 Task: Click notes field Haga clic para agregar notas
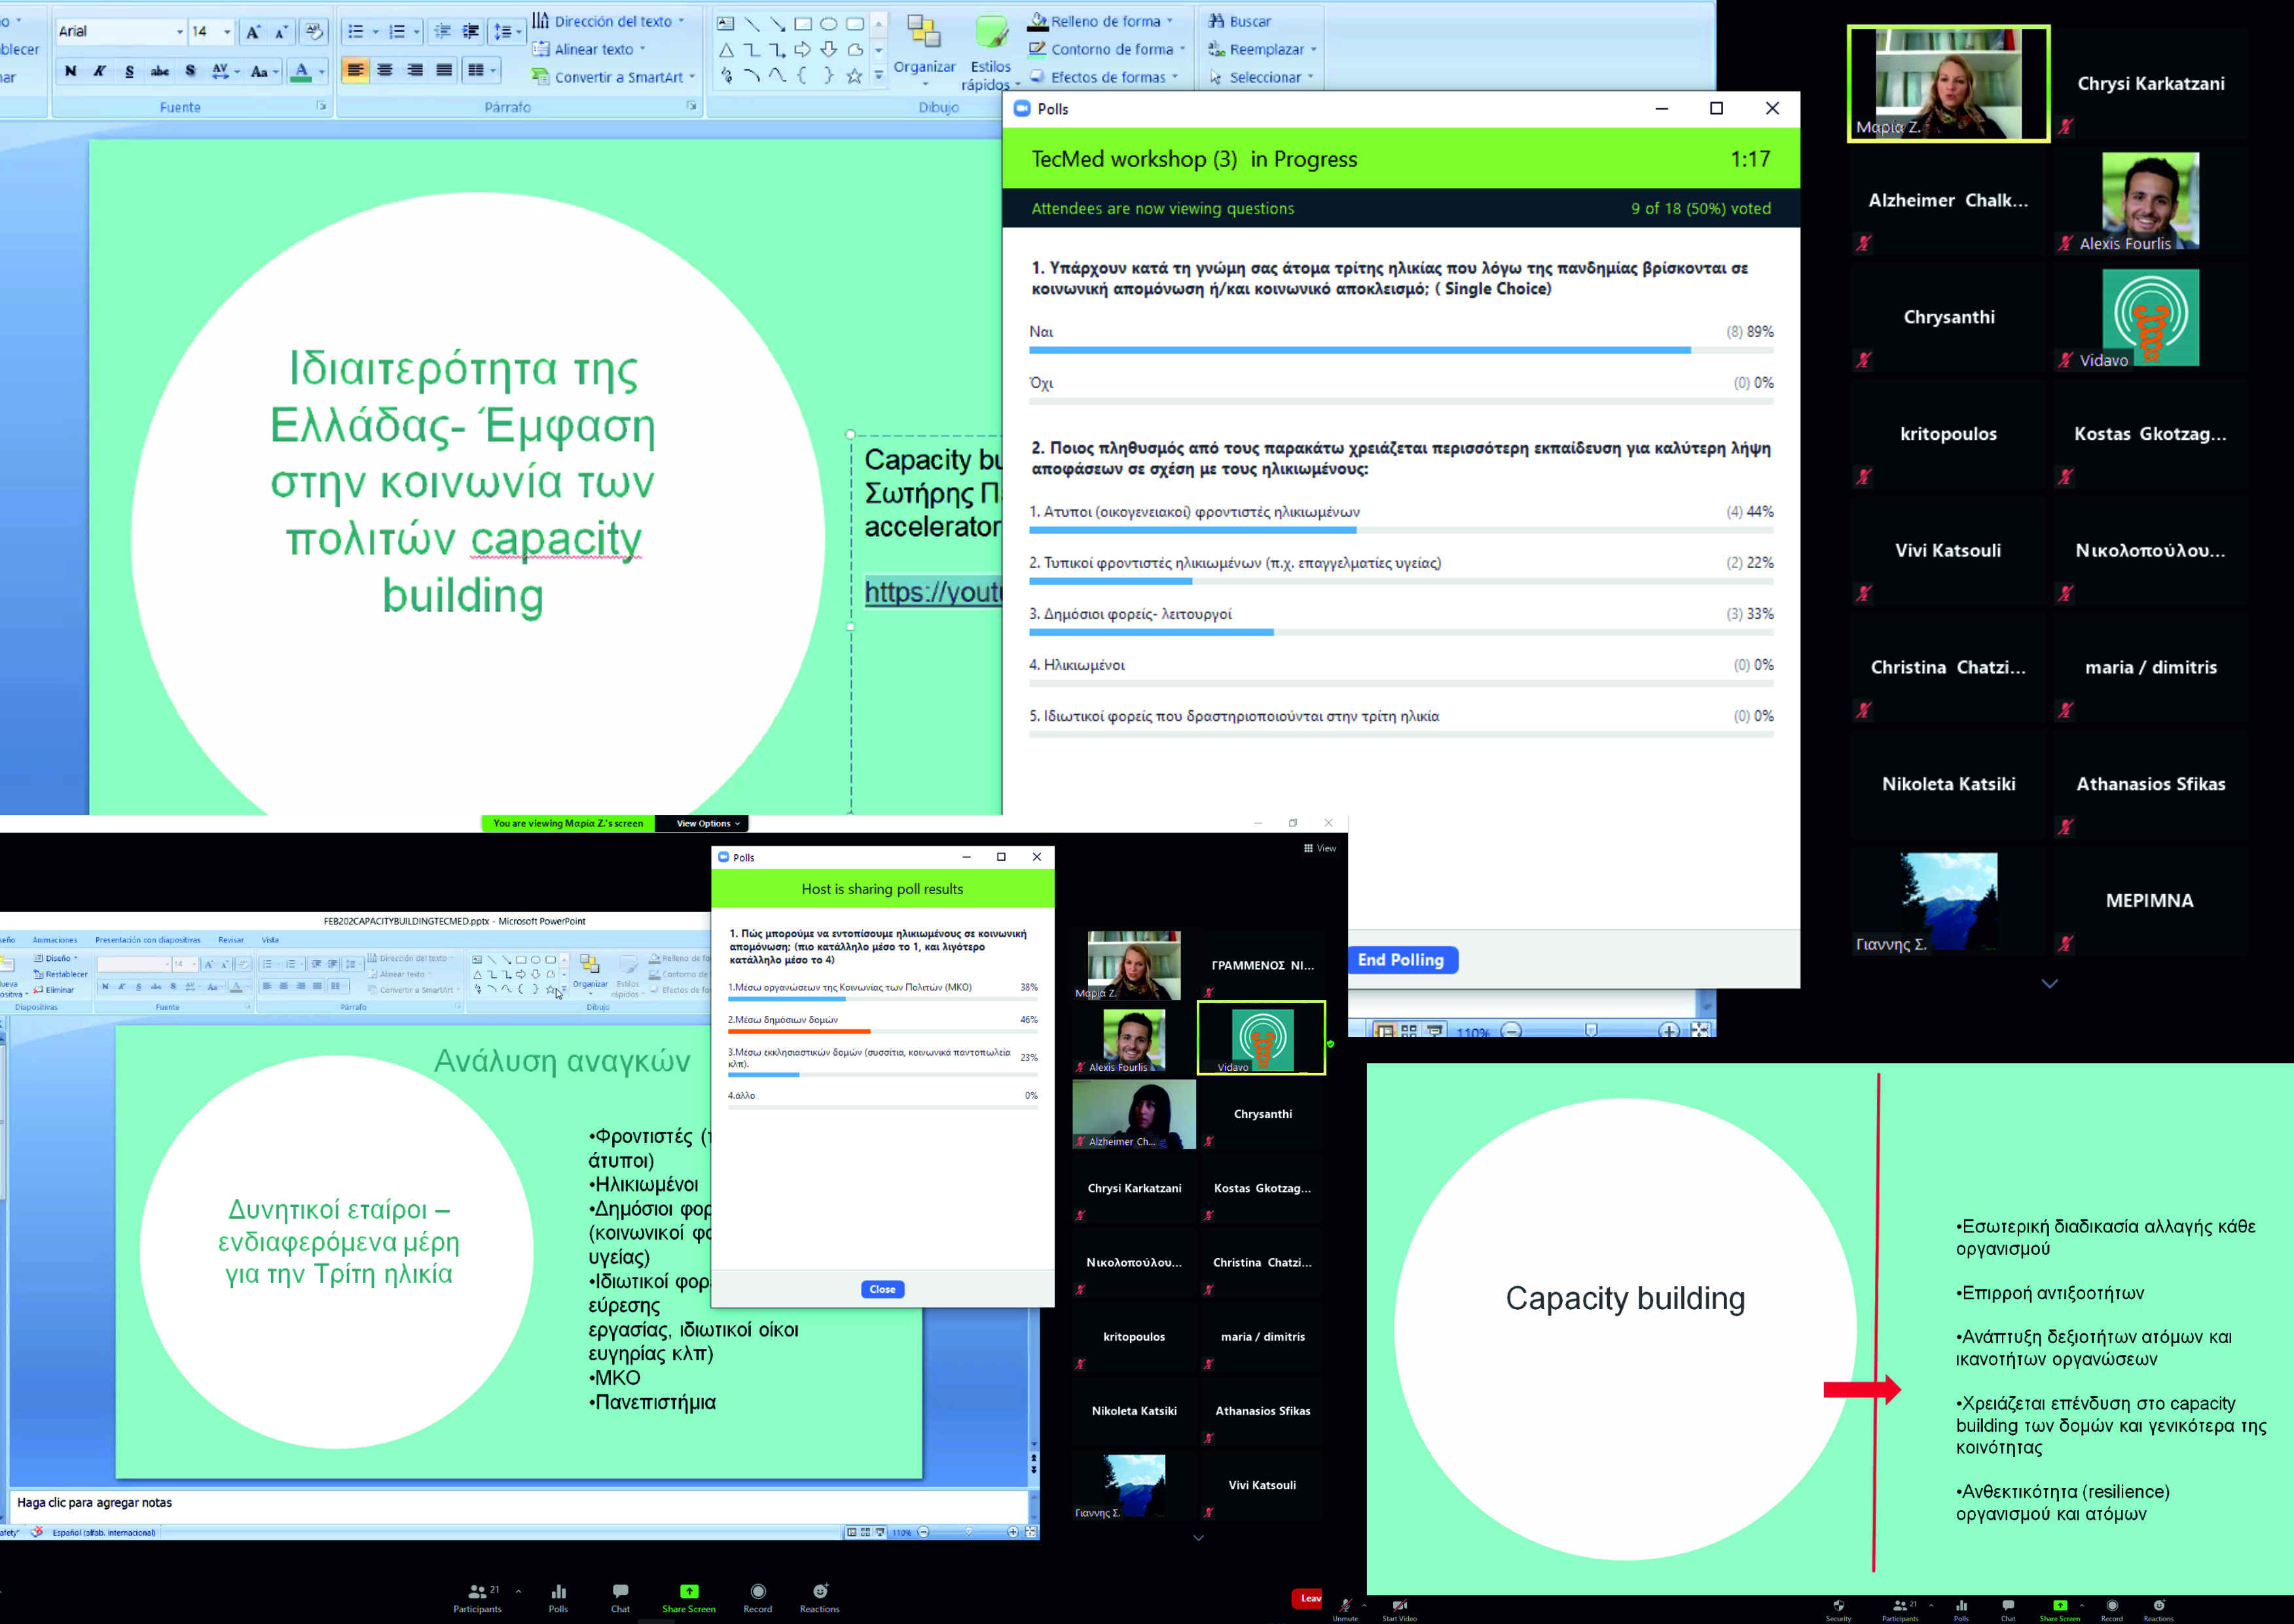(519, 1503)
